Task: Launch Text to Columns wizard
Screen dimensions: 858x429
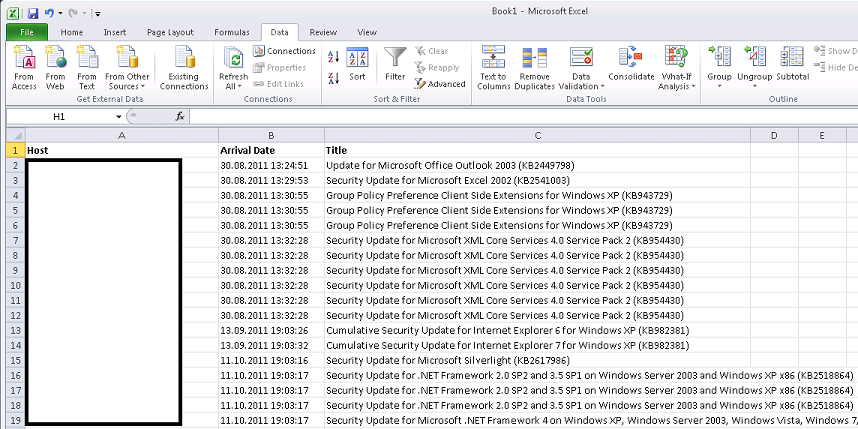Action: (x=494, y=68)
